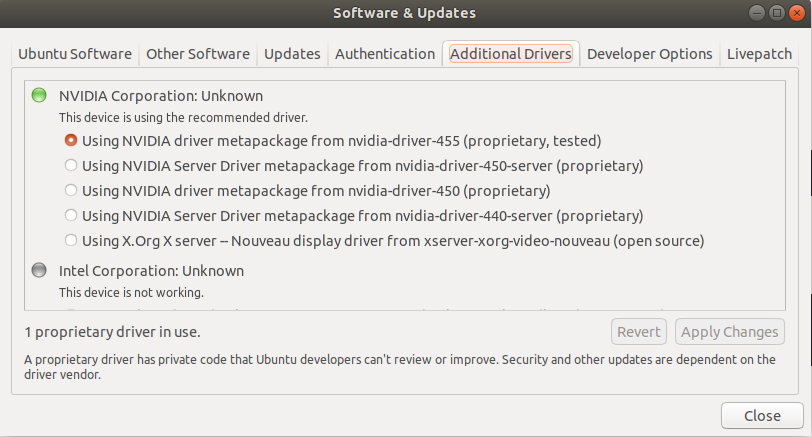
Task: Go to the Updates tab
Action: coord(292,54)
